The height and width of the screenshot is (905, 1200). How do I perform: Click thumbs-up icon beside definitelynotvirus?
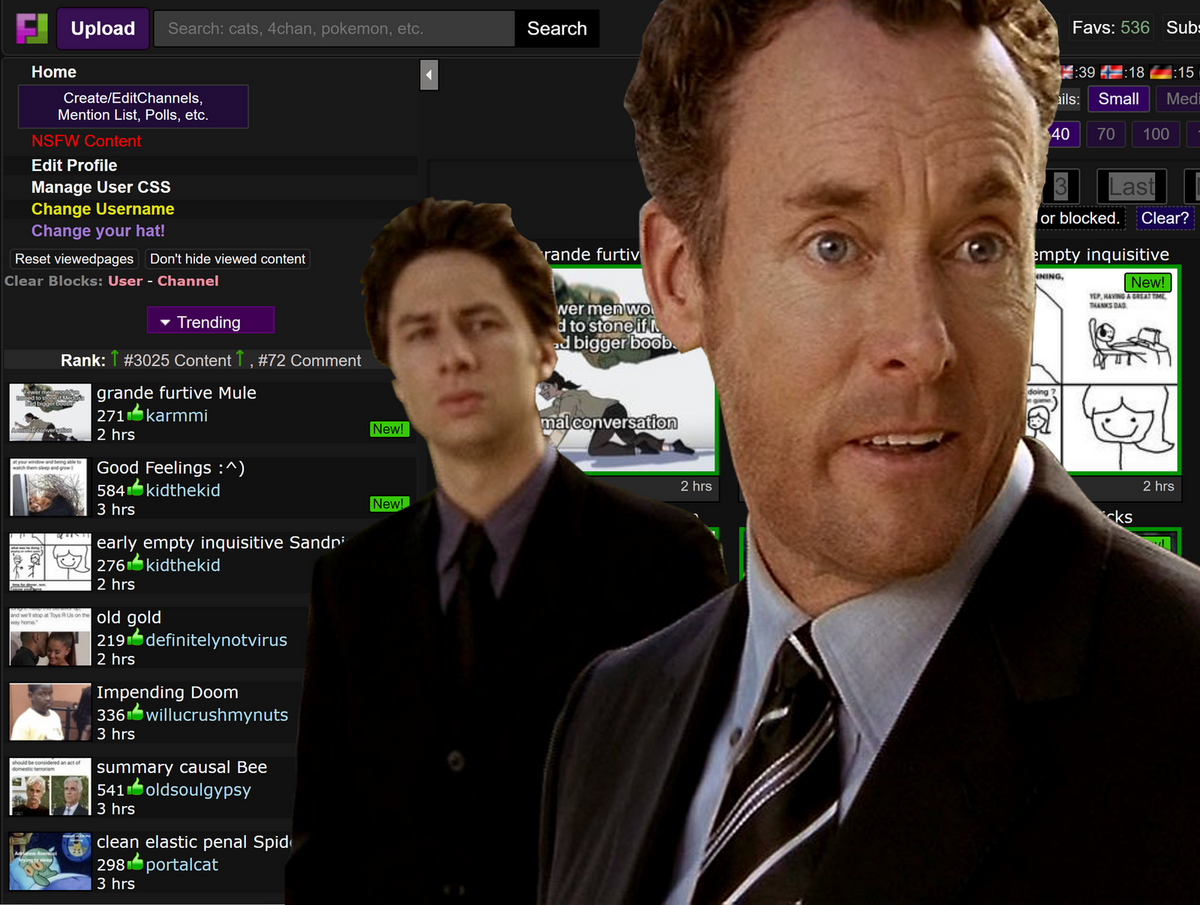tap(135, 639)
